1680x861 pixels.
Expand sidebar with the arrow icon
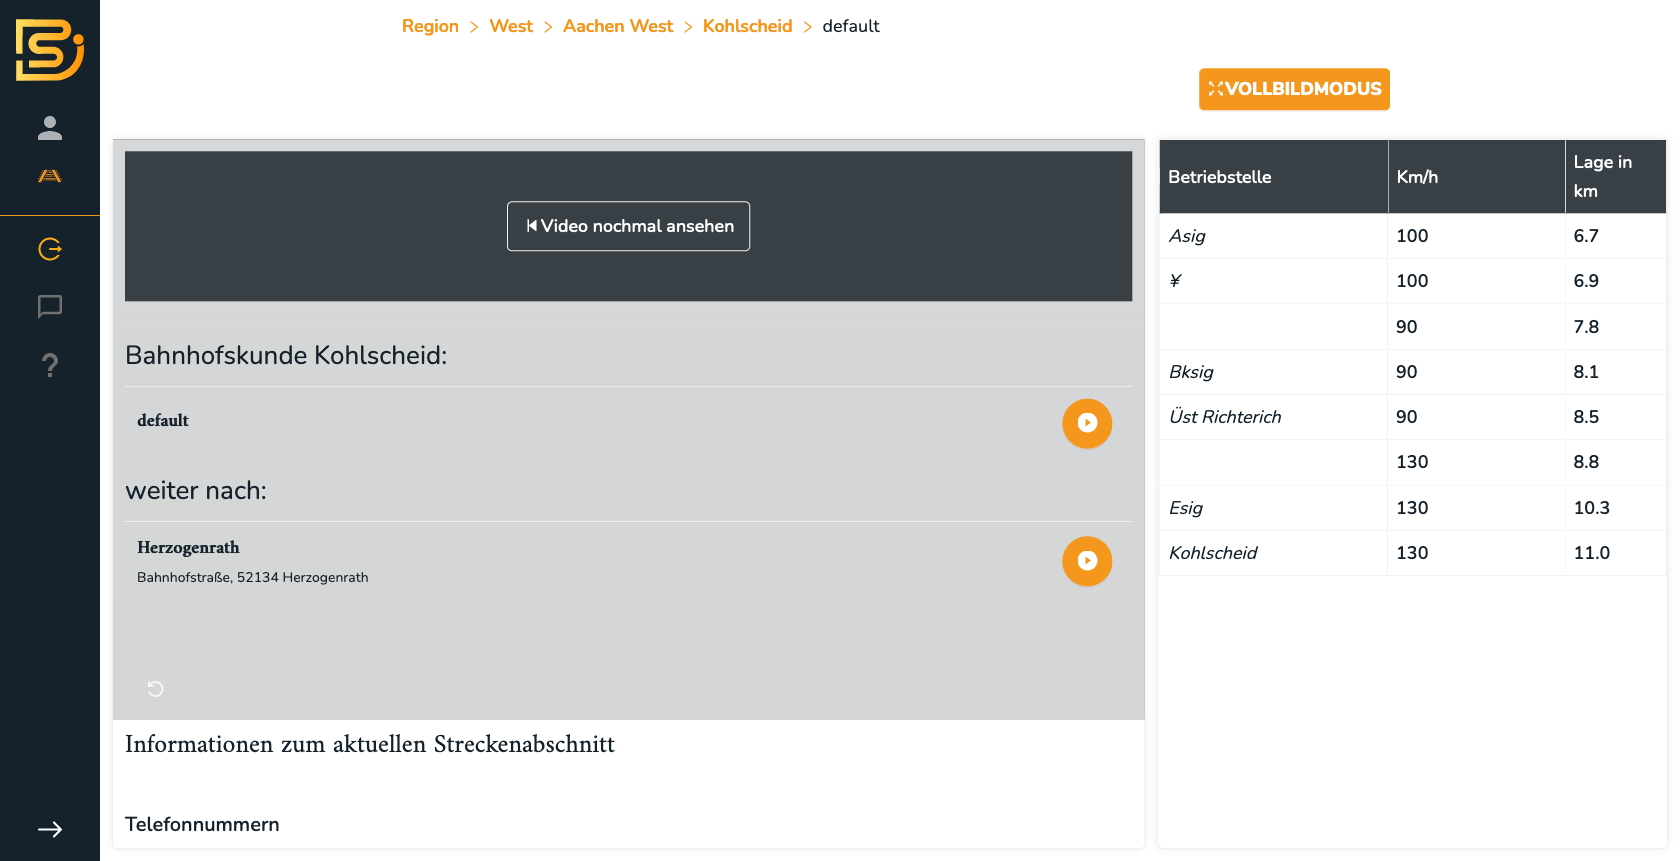tap(50, 829)
